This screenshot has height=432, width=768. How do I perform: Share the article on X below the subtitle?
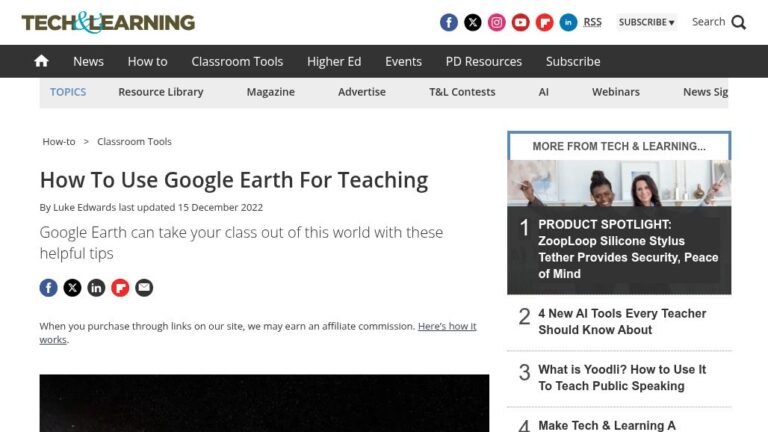coord(72,288)
